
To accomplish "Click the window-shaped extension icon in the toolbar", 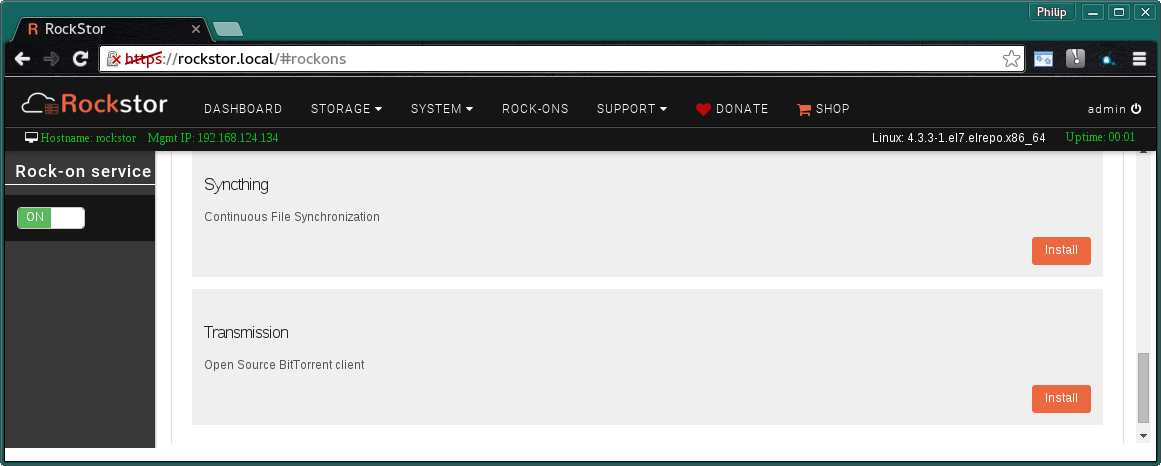I will (1043, 59).
